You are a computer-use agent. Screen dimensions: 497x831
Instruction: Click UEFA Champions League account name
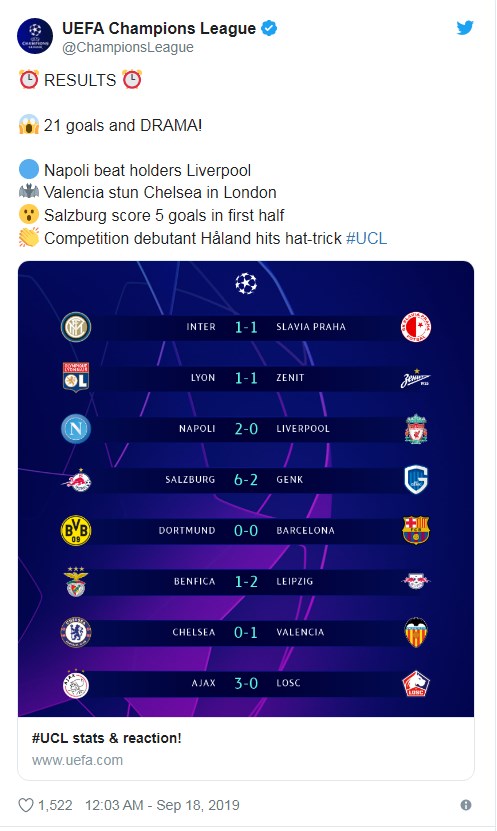[x=159, y=28]
